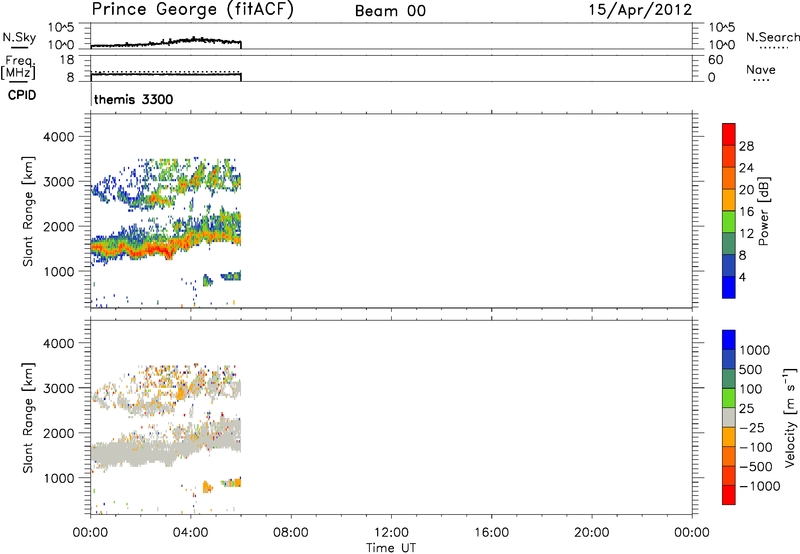Click the Nave legend label
Image resolution: width=800 pixels, height=554 pixels.
761,70
